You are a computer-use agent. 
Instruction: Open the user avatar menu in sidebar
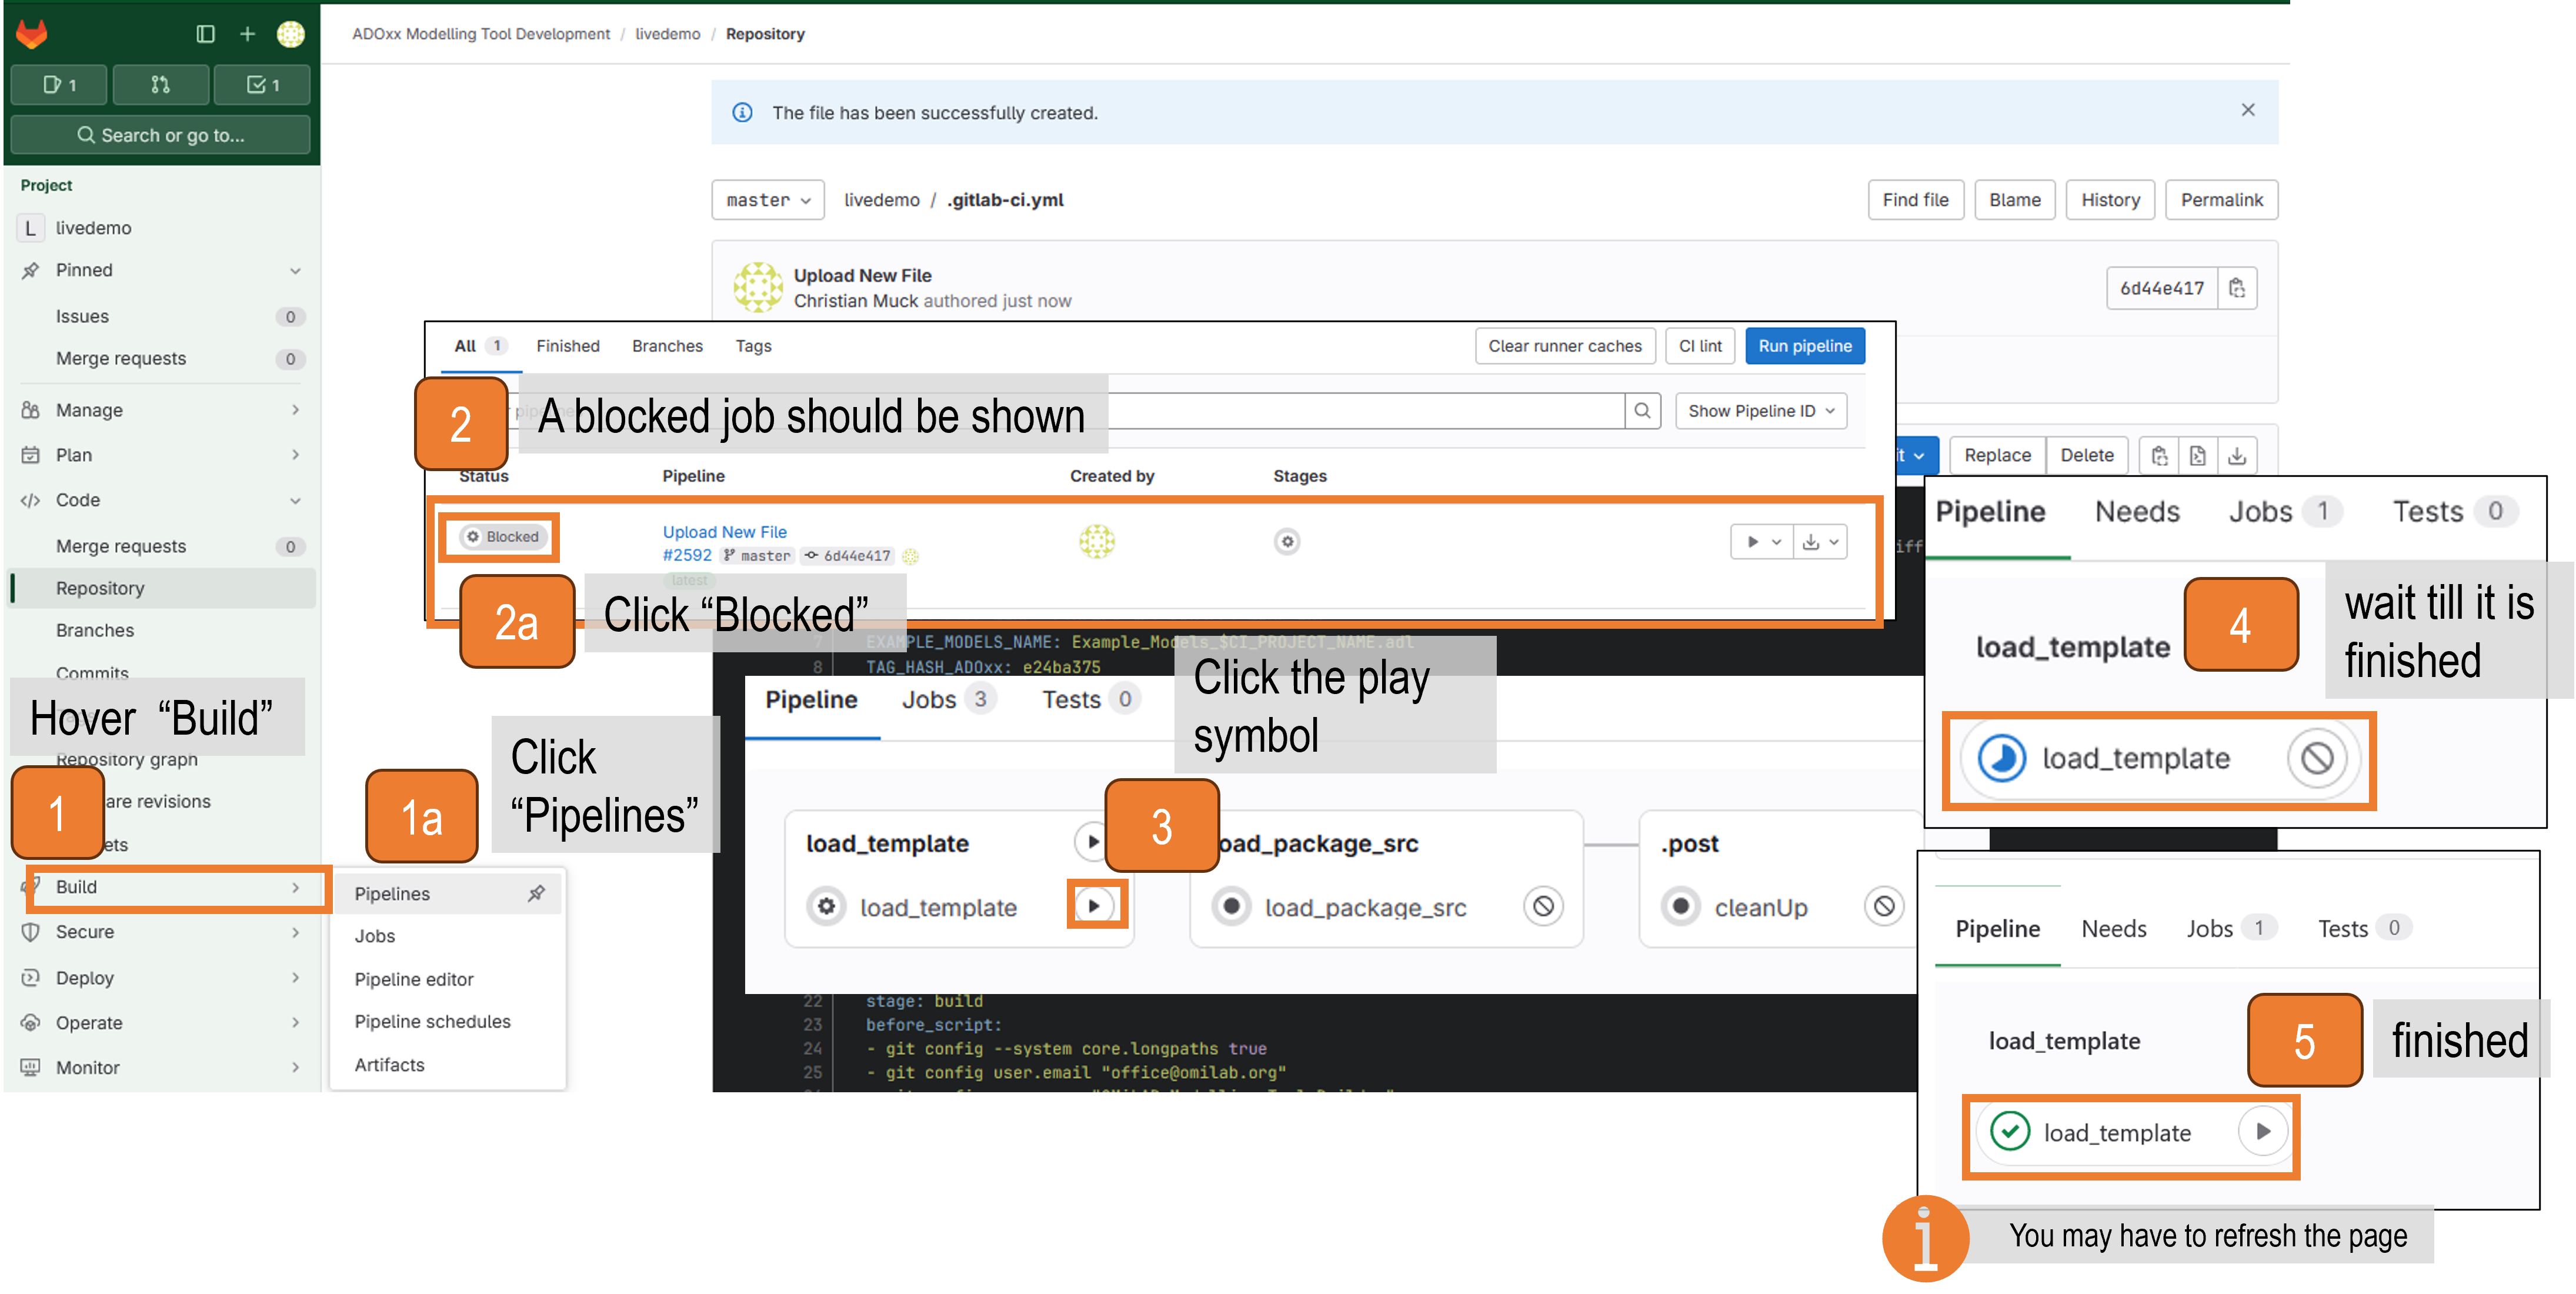click(291, 34)
